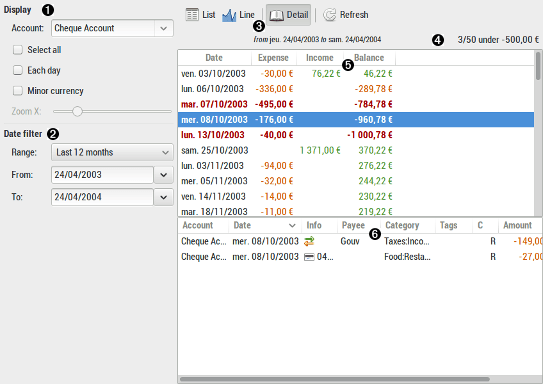This screenshot has height=384, width=545.
Task: Select row lun. 13/10/2003
Action: pos(356,135)
